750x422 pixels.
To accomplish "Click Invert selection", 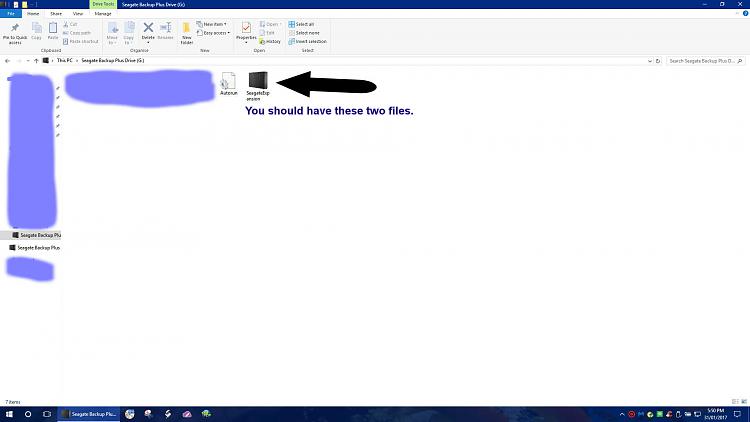I will click(x=308, y=42).
